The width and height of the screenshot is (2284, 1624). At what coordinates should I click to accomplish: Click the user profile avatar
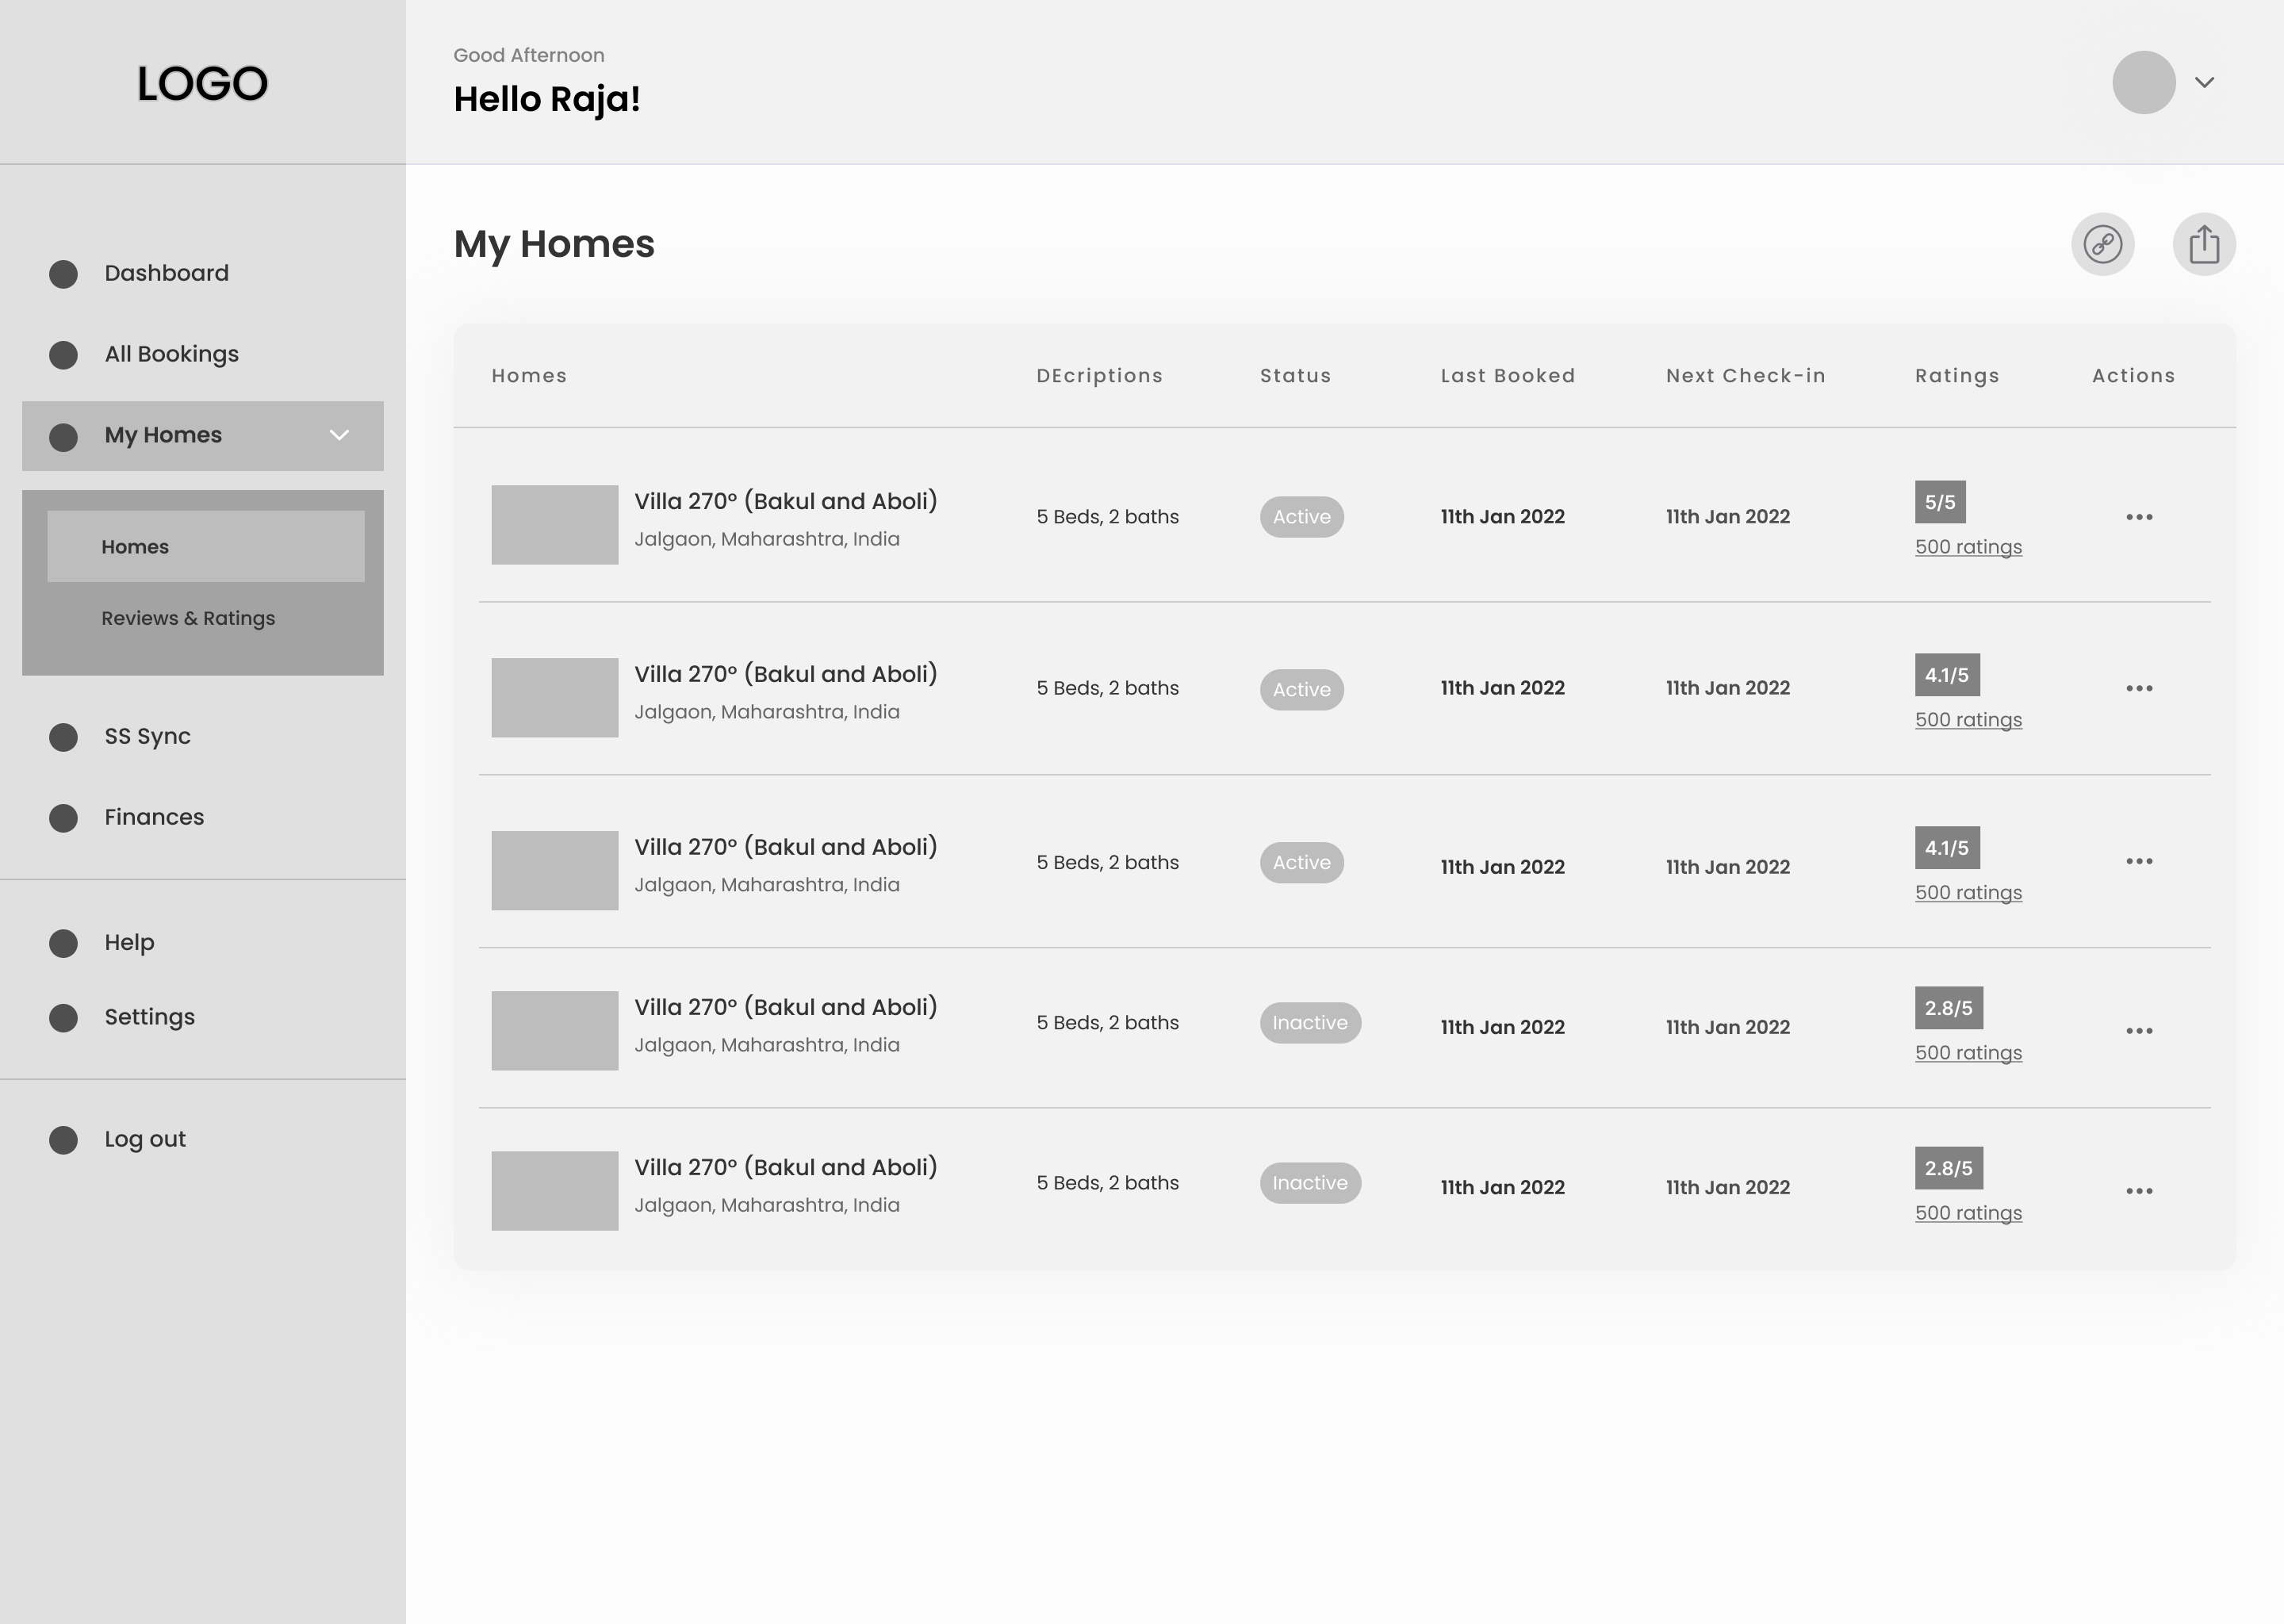[2143, 82]
